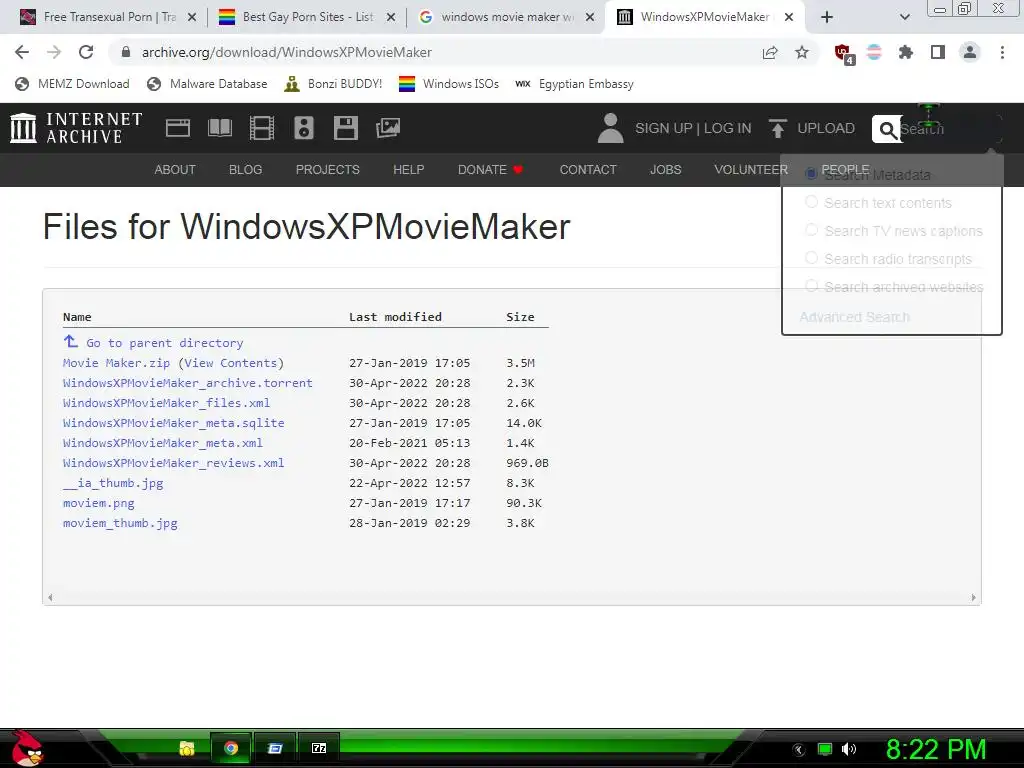The image size is (1024, 768).
Task: Open the BLOG menu item
Action: pos(246,170)
